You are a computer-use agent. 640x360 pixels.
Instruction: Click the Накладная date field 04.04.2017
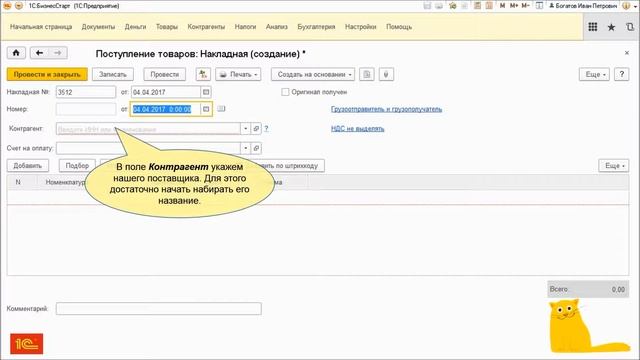click(166, 92)
